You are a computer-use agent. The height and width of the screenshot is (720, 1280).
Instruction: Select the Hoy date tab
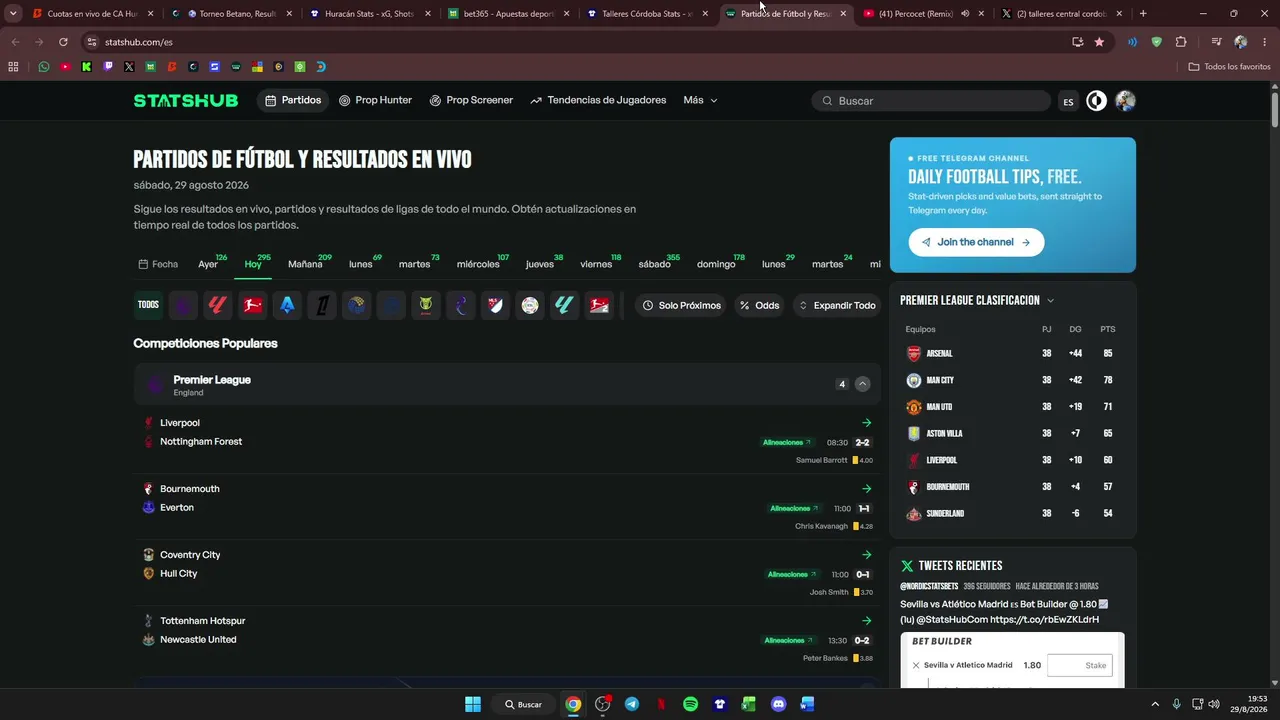[253, 264]
